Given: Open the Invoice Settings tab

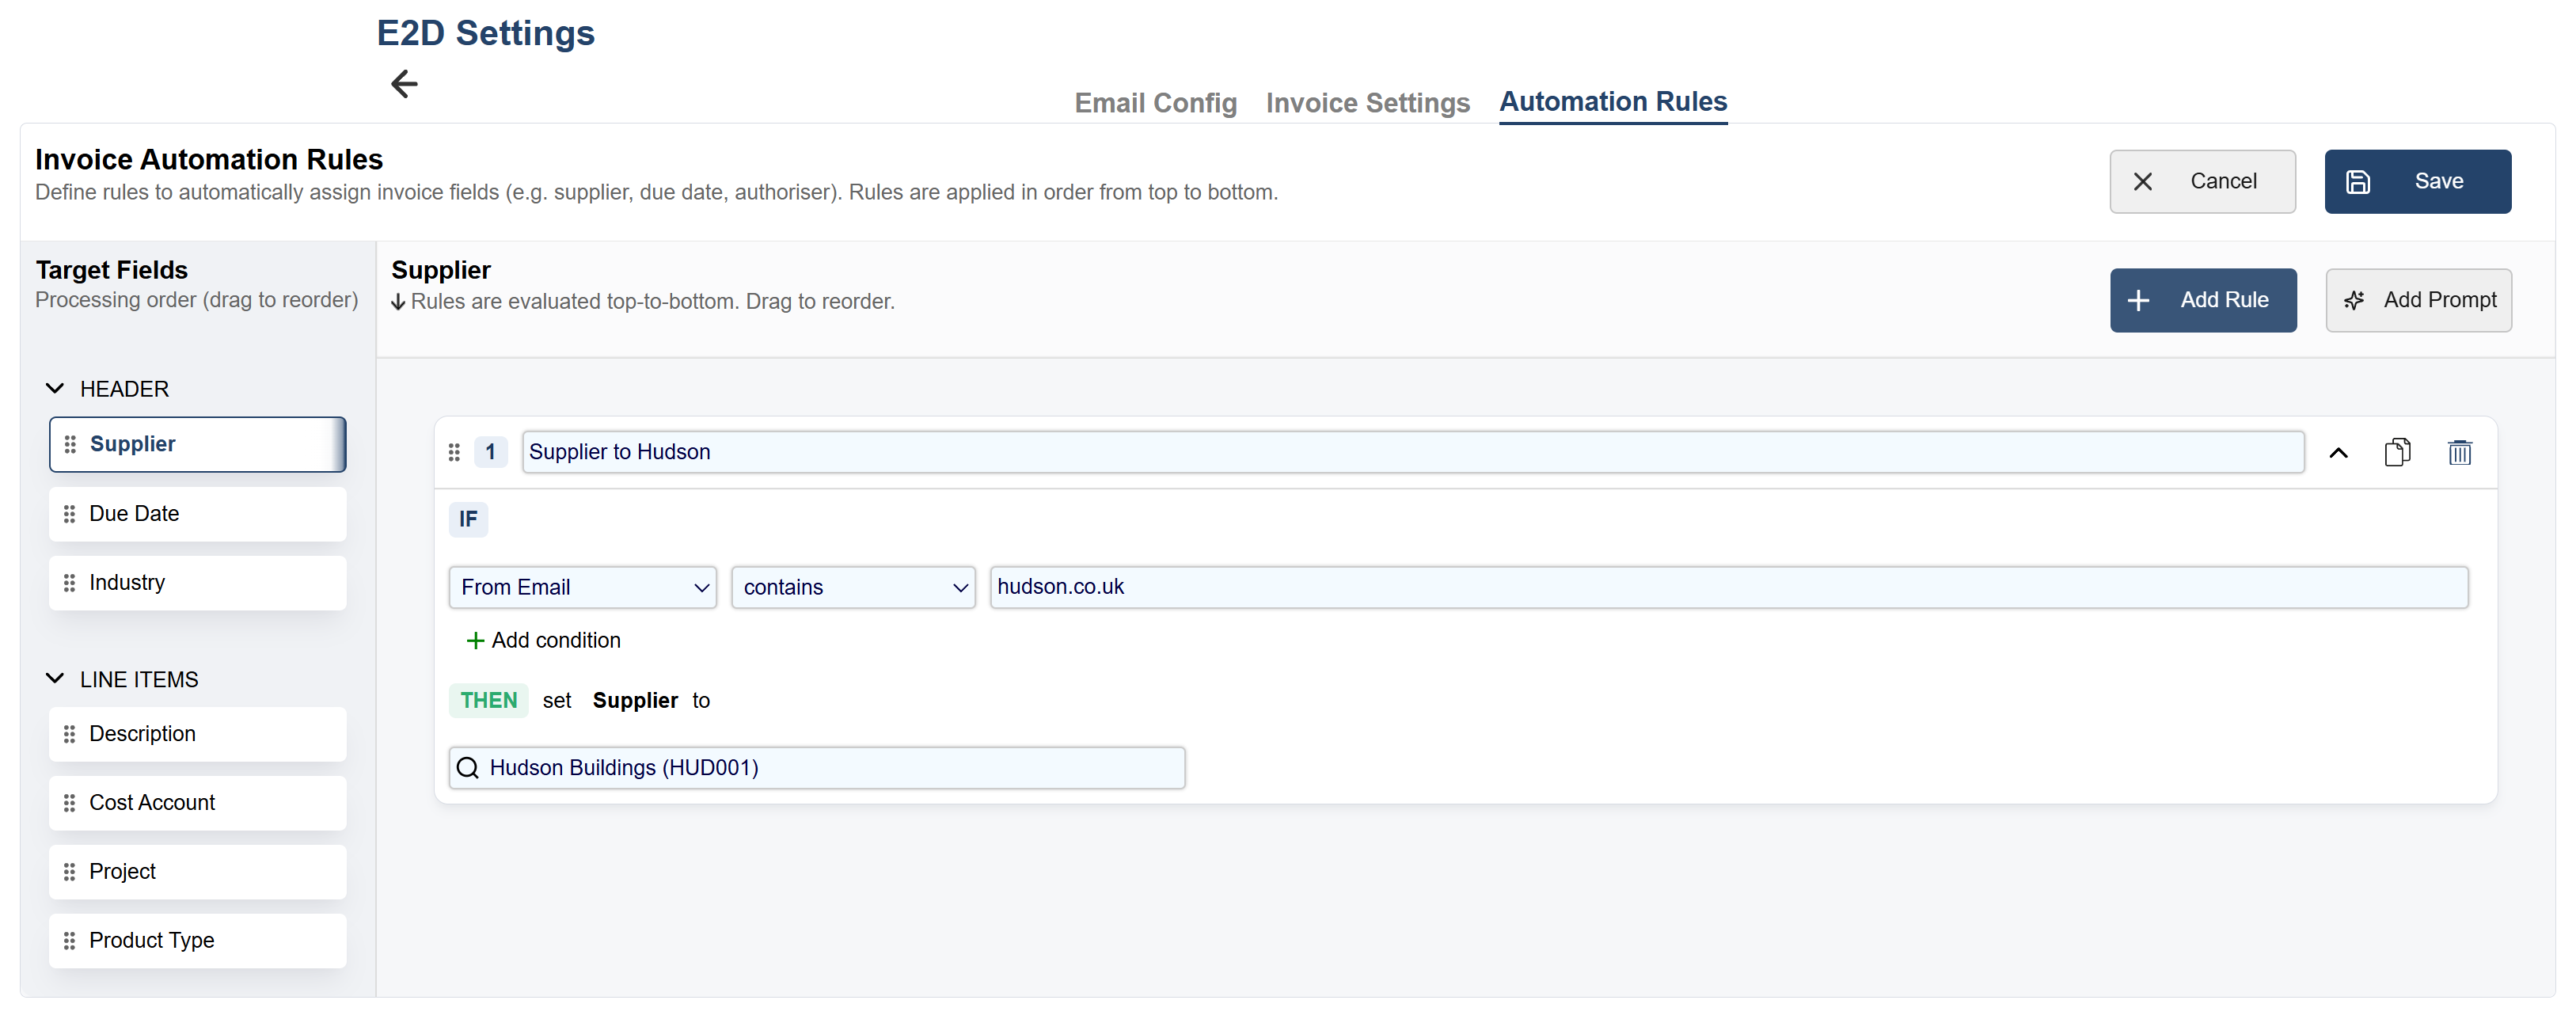Looking at the screenshot, I should pos(1367,103).
